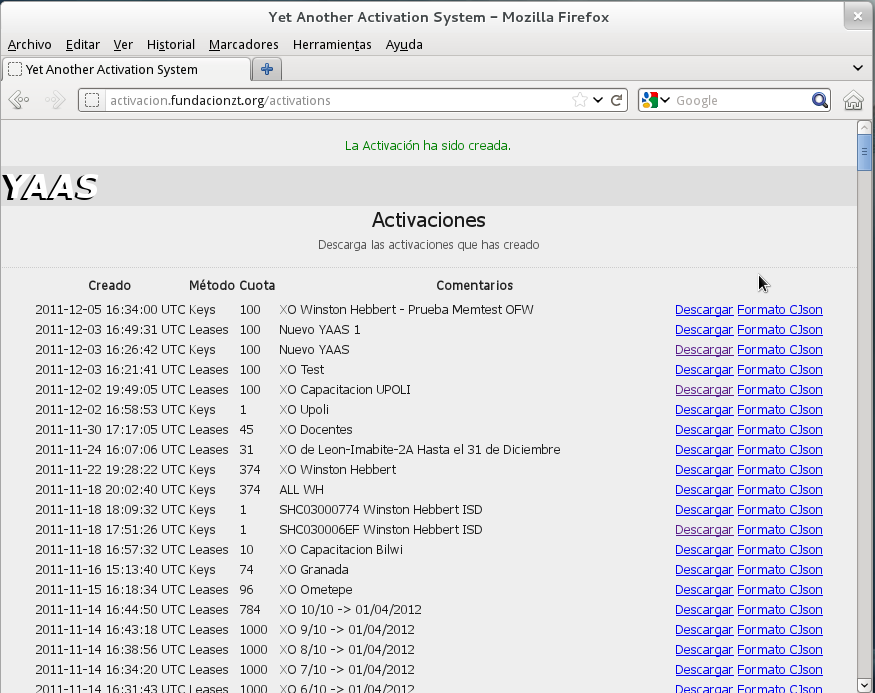
Task: Open the Herramientas menu
Action: pyautogui.click(x=332, y=44)
